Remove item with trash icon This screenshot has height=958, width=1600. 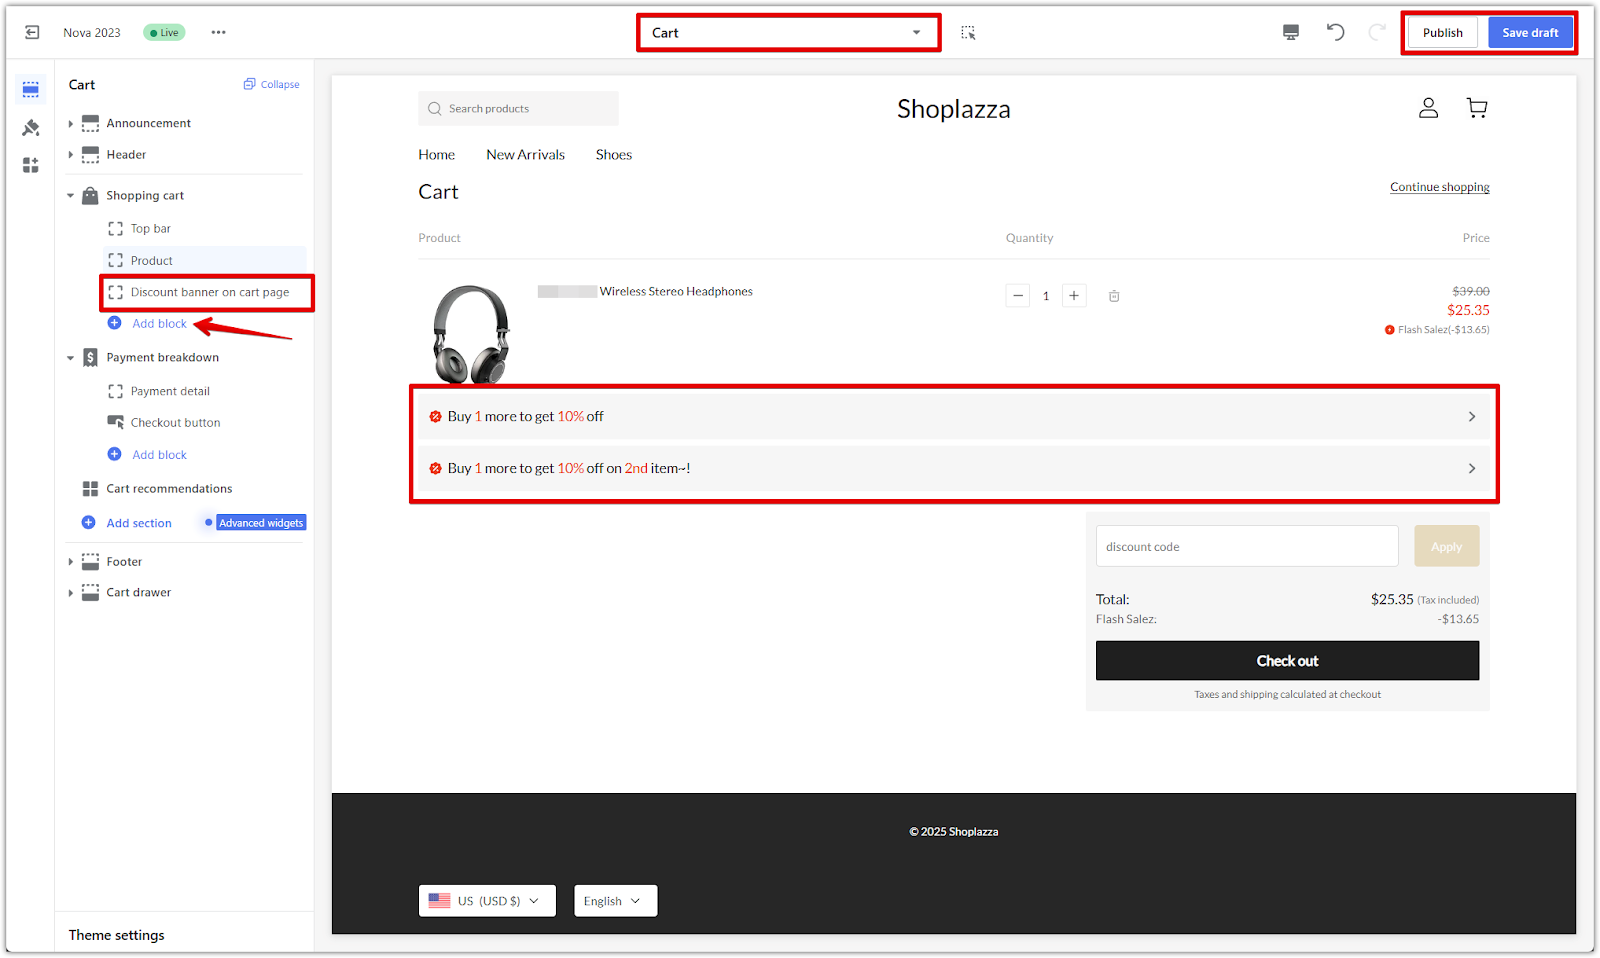pos(1114,296)
